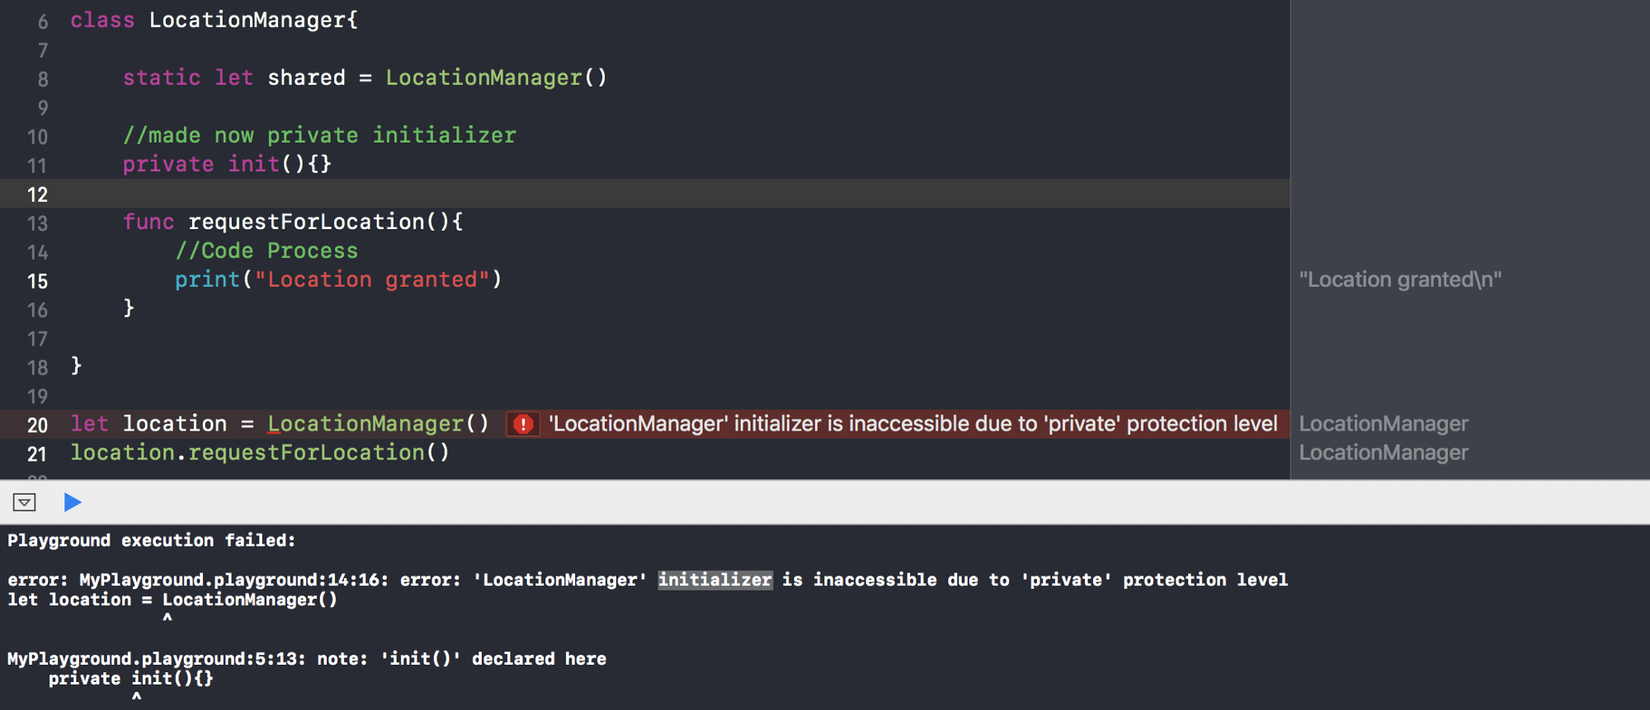Click the requestForLocation function name on line 13
1650x710 pixels.
coord(306,222)
